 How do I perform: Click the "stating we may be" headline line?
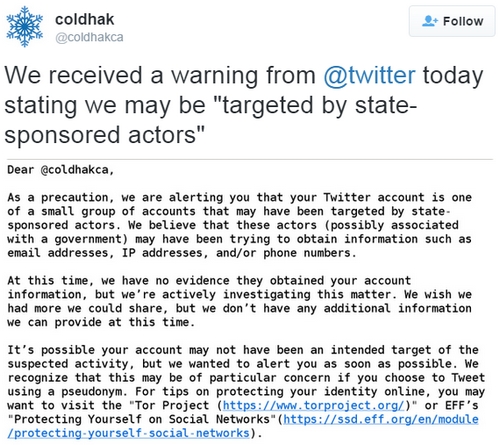tap(211, 106)
